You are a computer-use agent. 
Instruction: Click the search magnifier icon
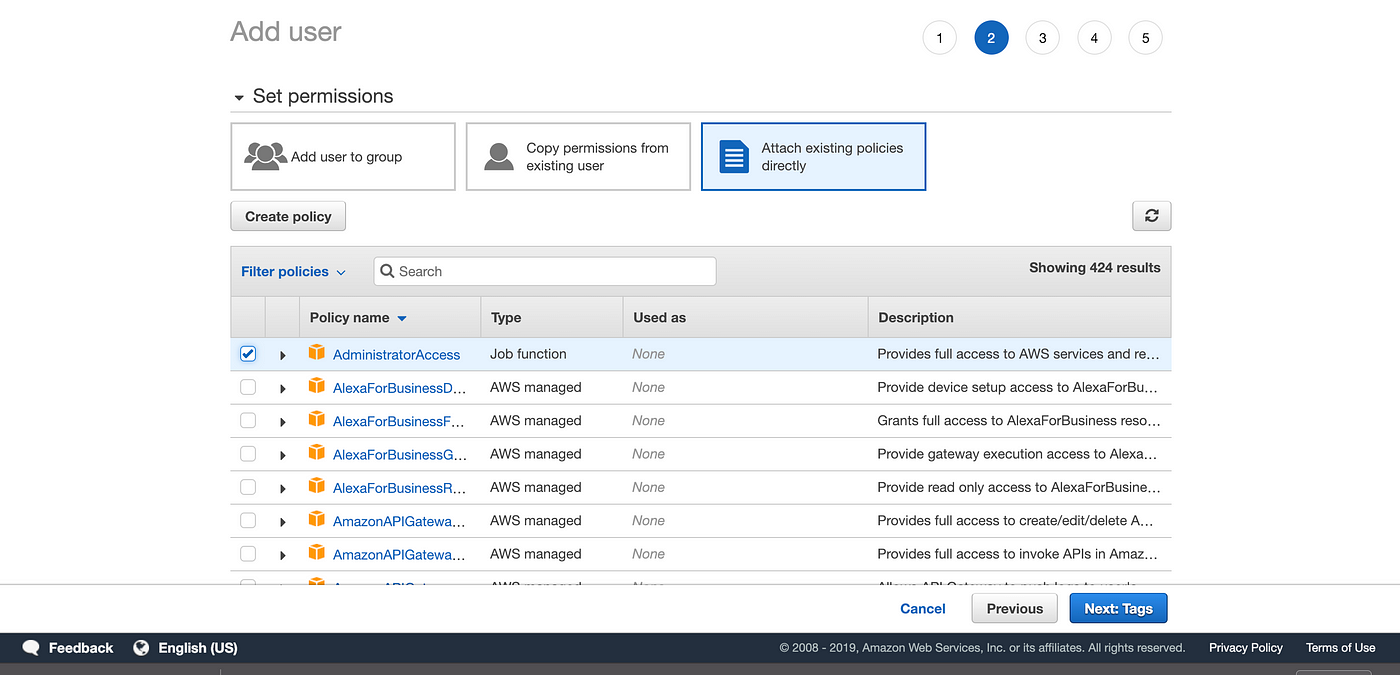tap(388, 271)
